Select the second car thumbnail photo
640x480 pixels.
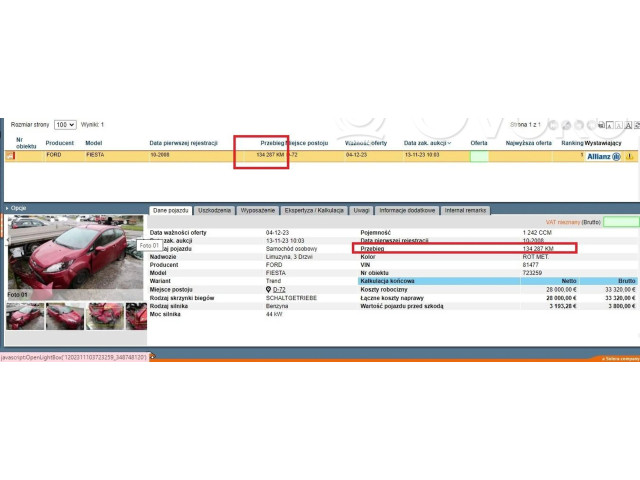[x=65, y=316]
